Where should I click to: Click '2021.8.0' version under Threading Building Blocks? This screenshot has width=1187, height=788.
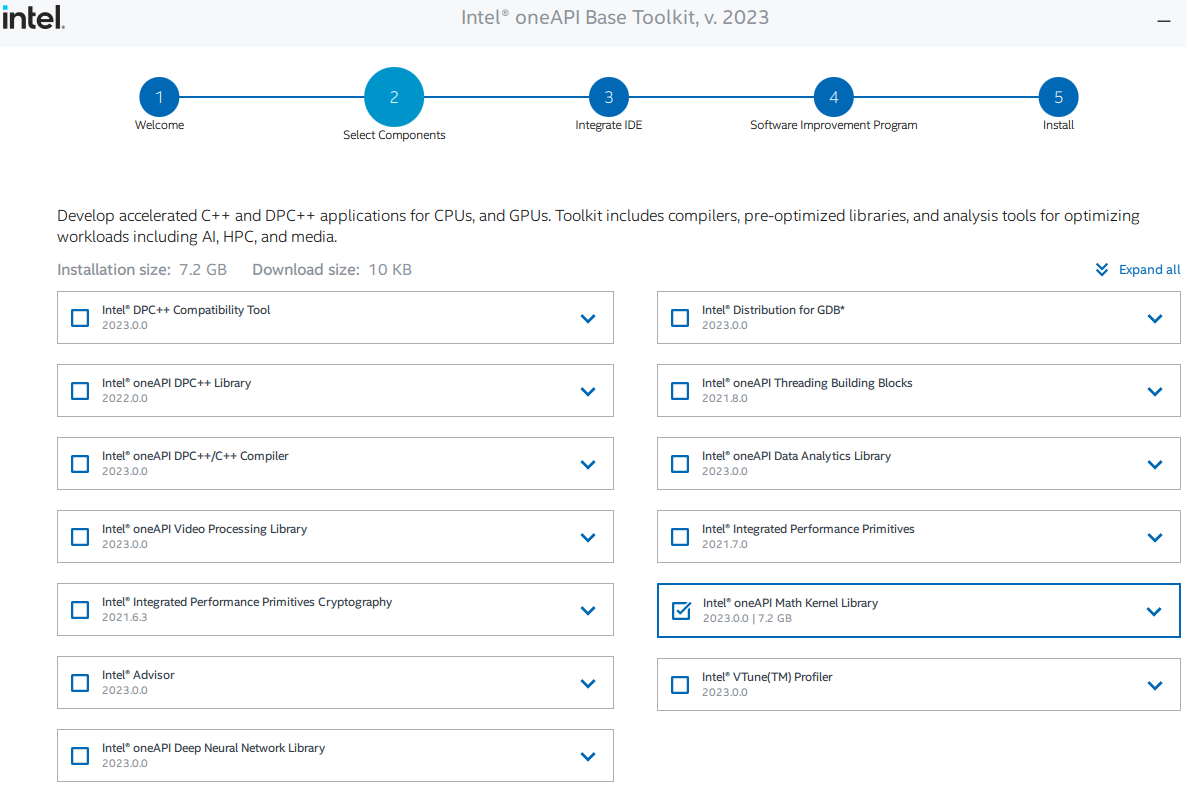pos(724,398)
